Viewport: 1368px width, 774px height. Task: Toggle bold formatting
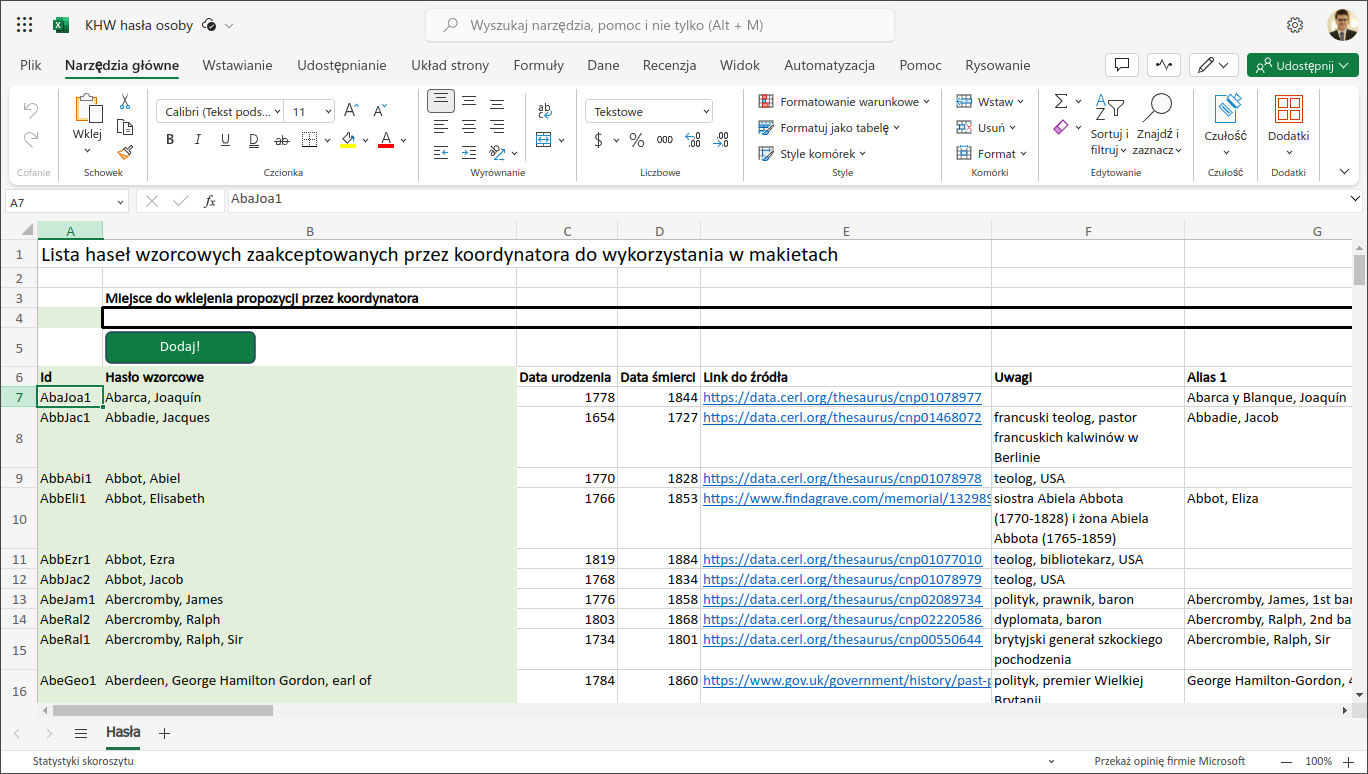point(170,140)
